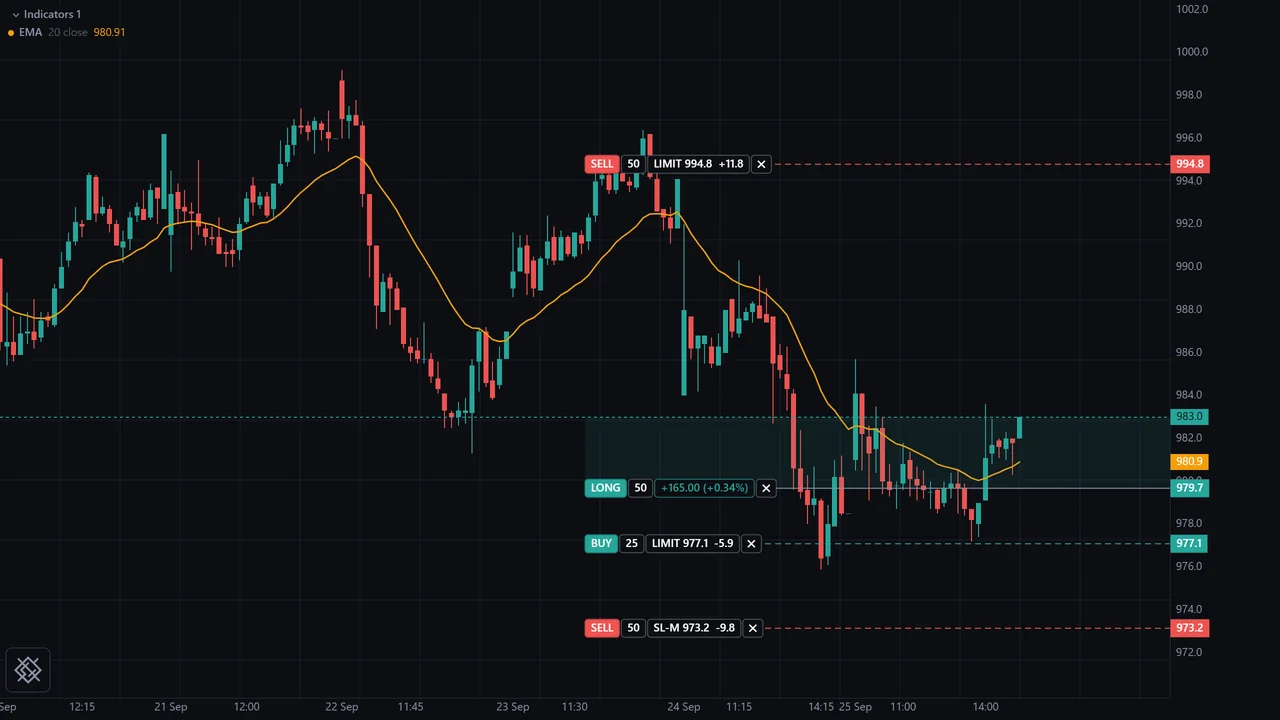1280x720 pixels.
Task: Click the 24 Sep date label on time axis
Action: point(684,707)
